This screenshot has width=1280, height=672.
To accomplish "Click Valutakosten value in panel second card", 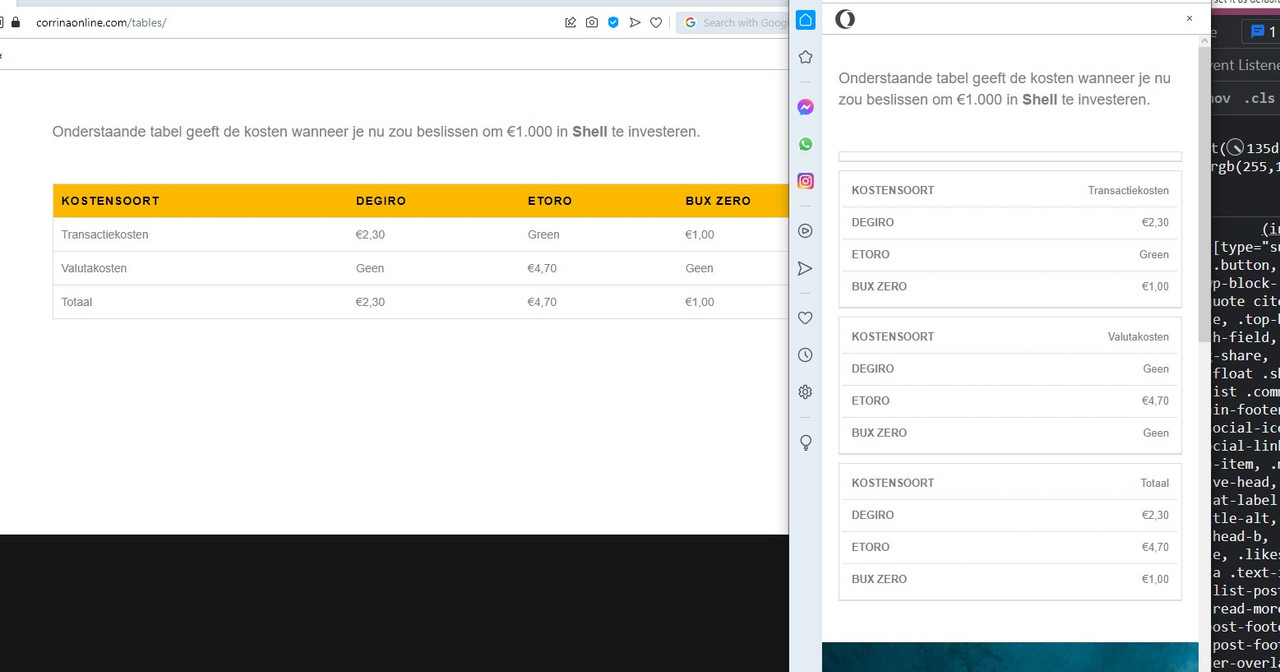I will coord(1138,337).
